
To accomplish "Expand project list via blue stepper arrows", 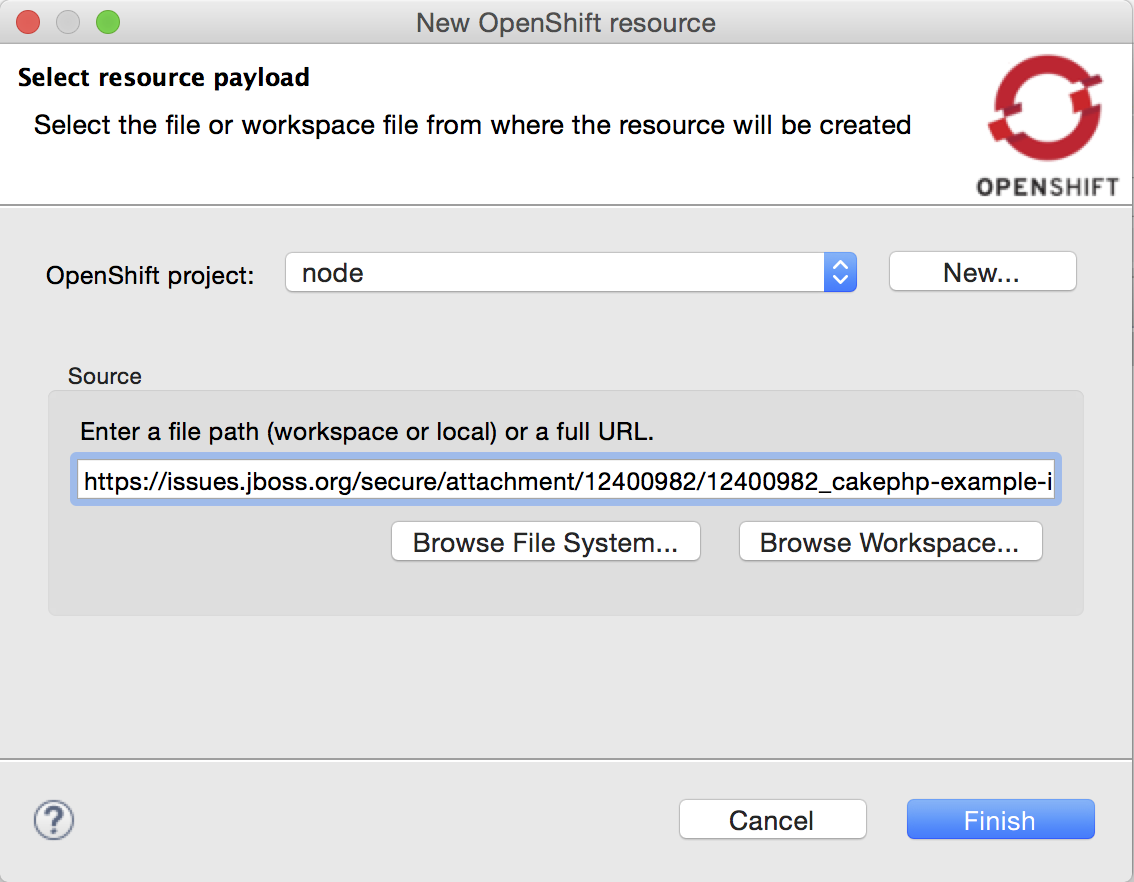I will [x=840, y=272].
